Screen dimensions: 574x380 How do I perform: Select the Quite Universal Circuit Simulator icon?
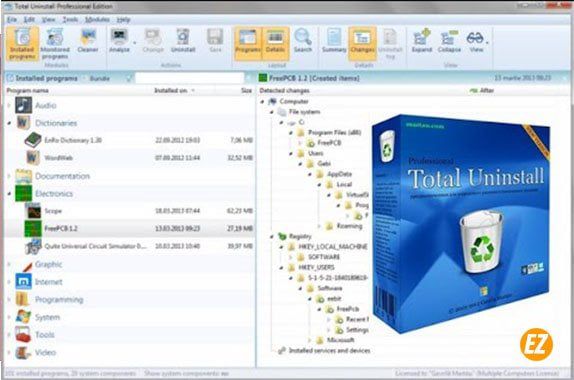pos(33,246)
